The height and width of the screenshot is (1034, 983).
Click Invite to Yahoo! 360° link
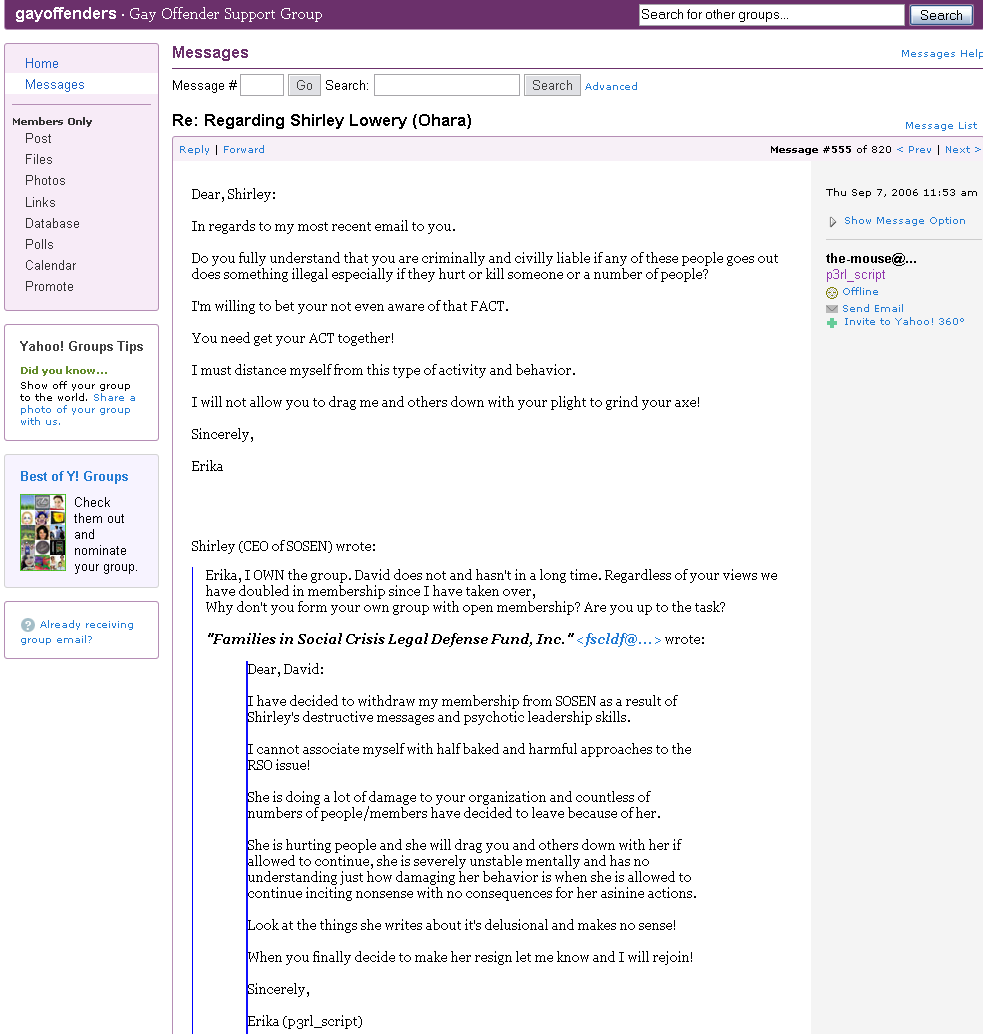pos(904,322)
